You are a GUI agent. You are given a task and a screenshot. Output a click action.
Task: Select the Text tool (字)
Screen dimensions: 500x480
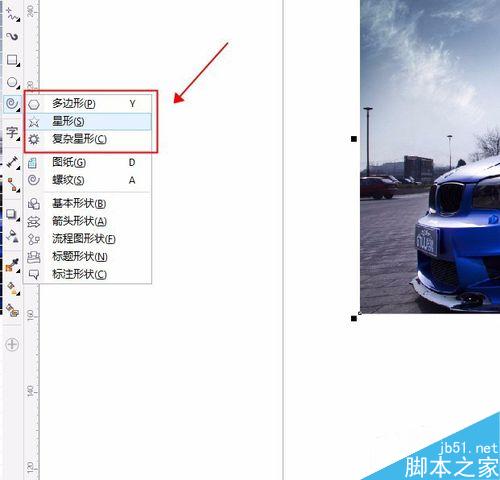[13, 133]
